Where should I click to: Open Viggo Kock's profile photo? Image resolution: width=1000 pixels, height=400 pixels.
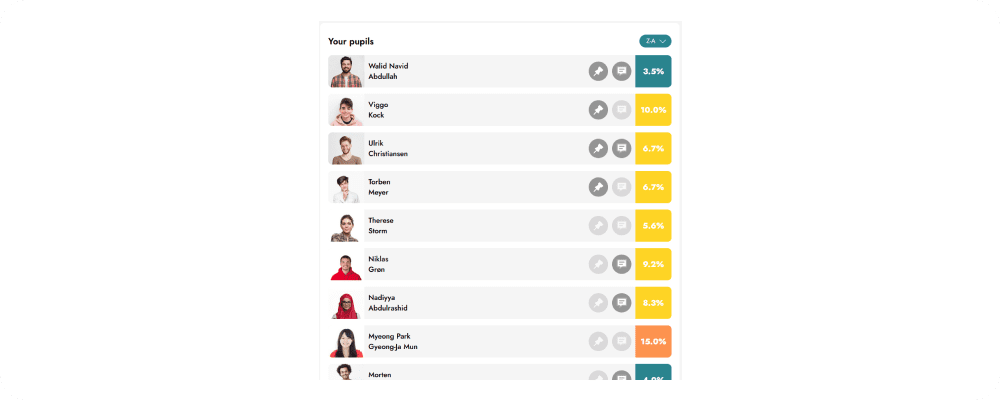[x=346, y=110]
